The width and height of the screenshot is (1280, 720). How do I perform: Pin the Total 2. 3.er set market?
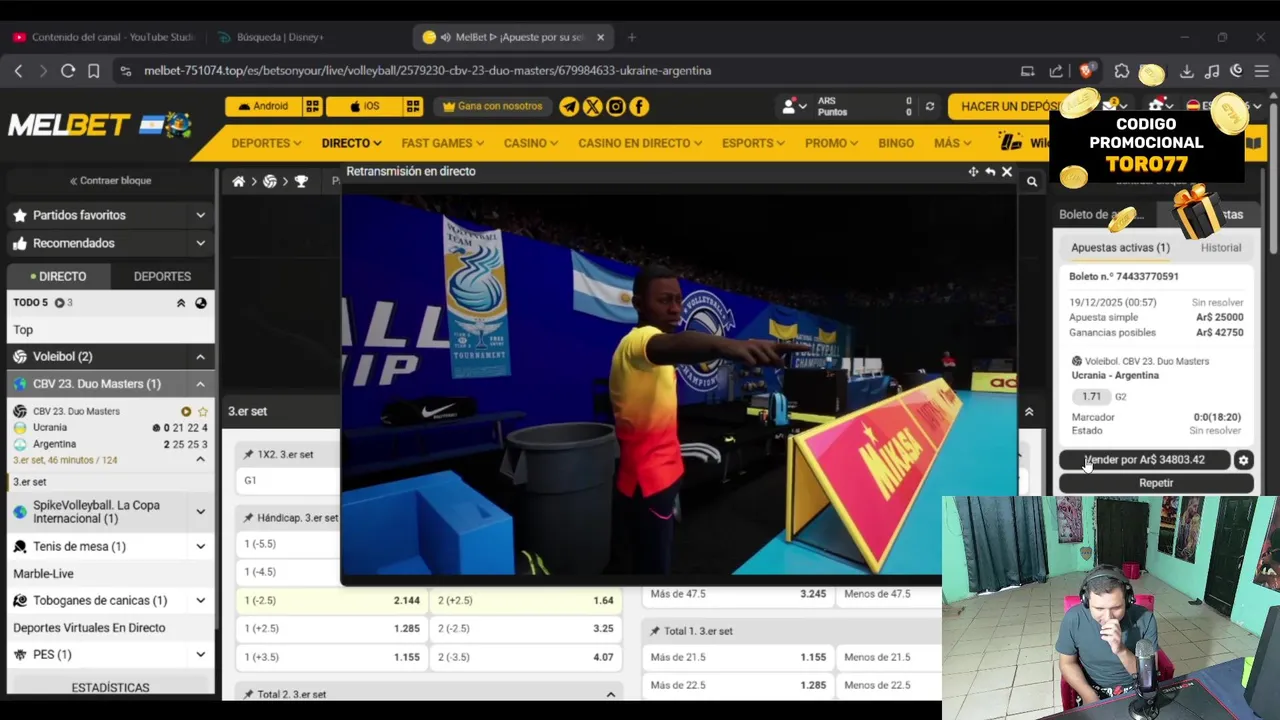(248, 694)
